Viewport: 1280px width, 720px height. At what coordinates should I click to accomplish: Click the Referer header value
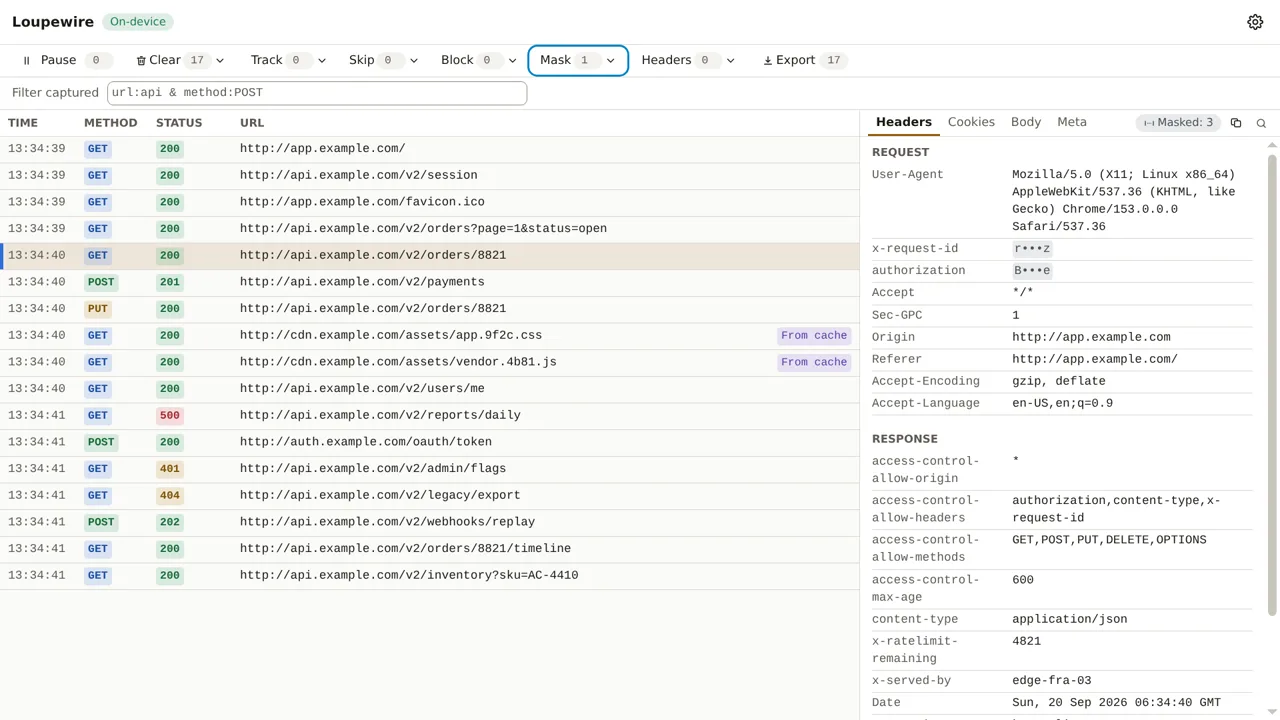pyautogui.click(x=1095, y=360)
